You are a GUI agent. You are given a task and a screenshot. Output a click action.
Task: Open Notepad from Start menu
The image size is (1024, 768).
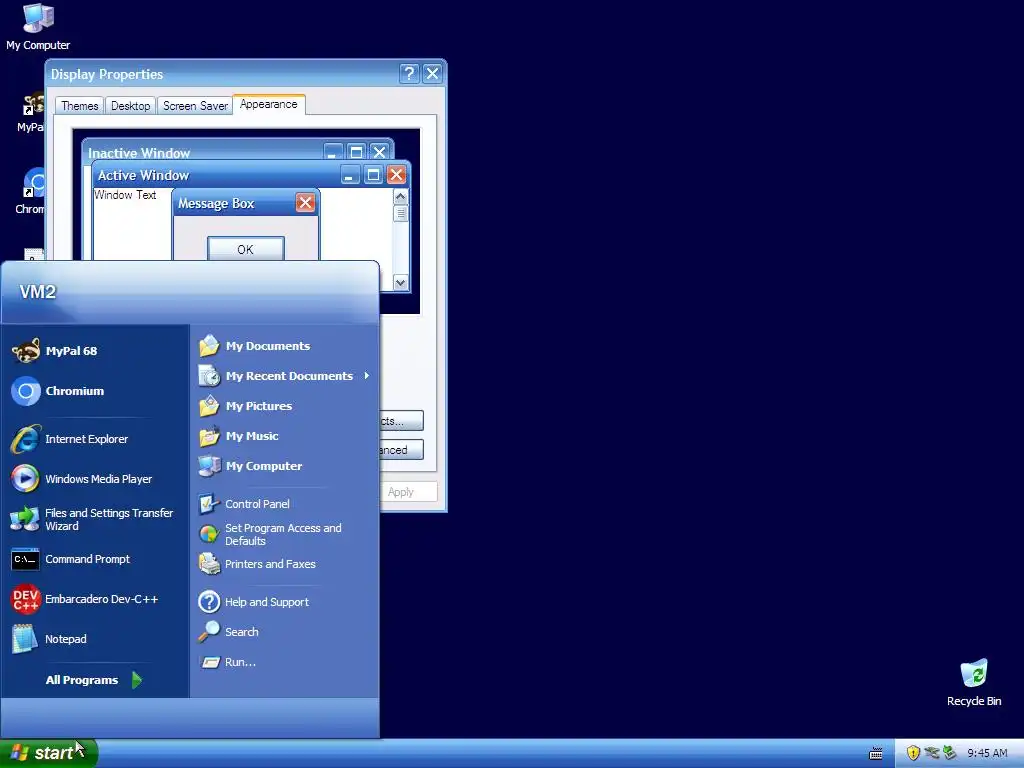coord(95,639)
